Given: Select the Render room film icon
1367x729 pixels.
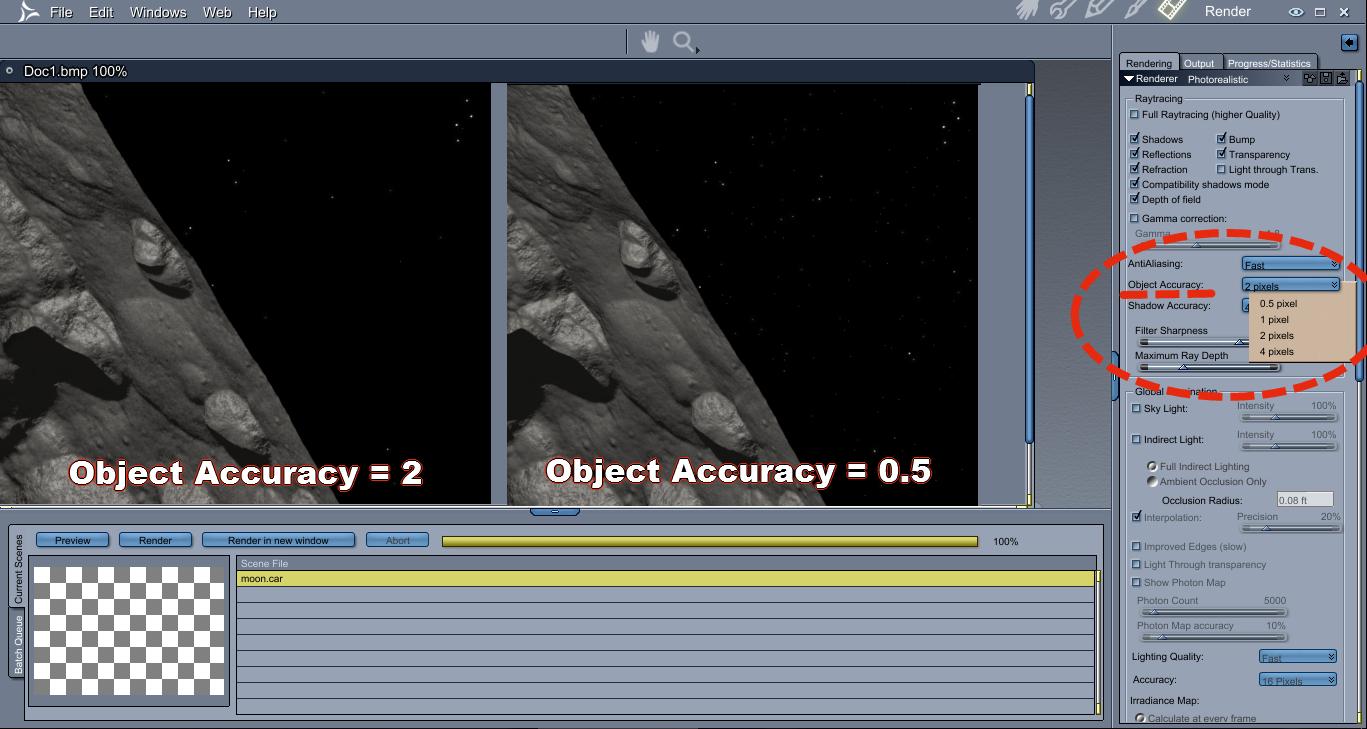Looking at the screenshot, I should 1171,10.
